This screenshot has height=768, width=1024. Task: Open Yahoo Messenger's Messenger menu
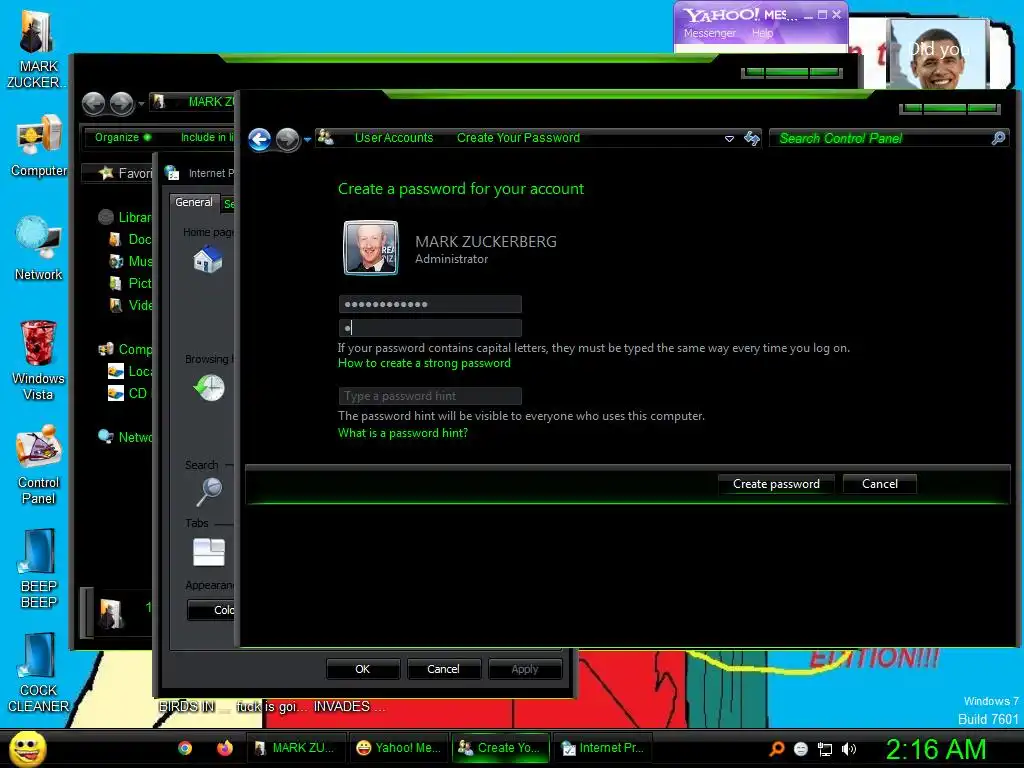710,33
